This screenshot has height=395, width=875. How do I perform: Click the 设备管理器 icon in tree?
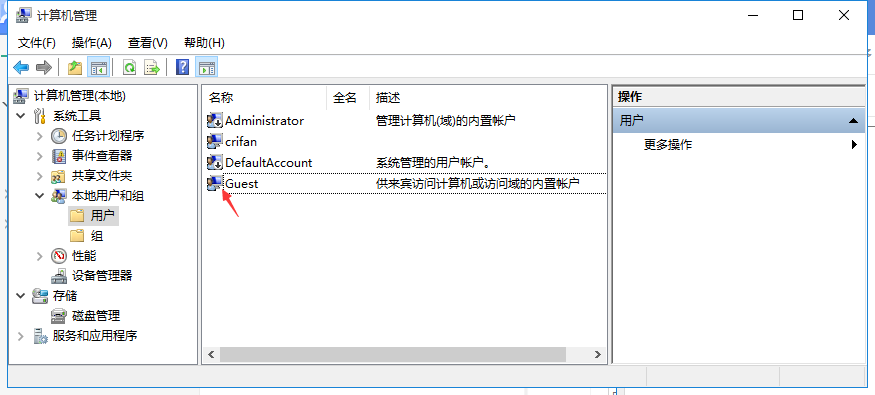coord(59,276)
